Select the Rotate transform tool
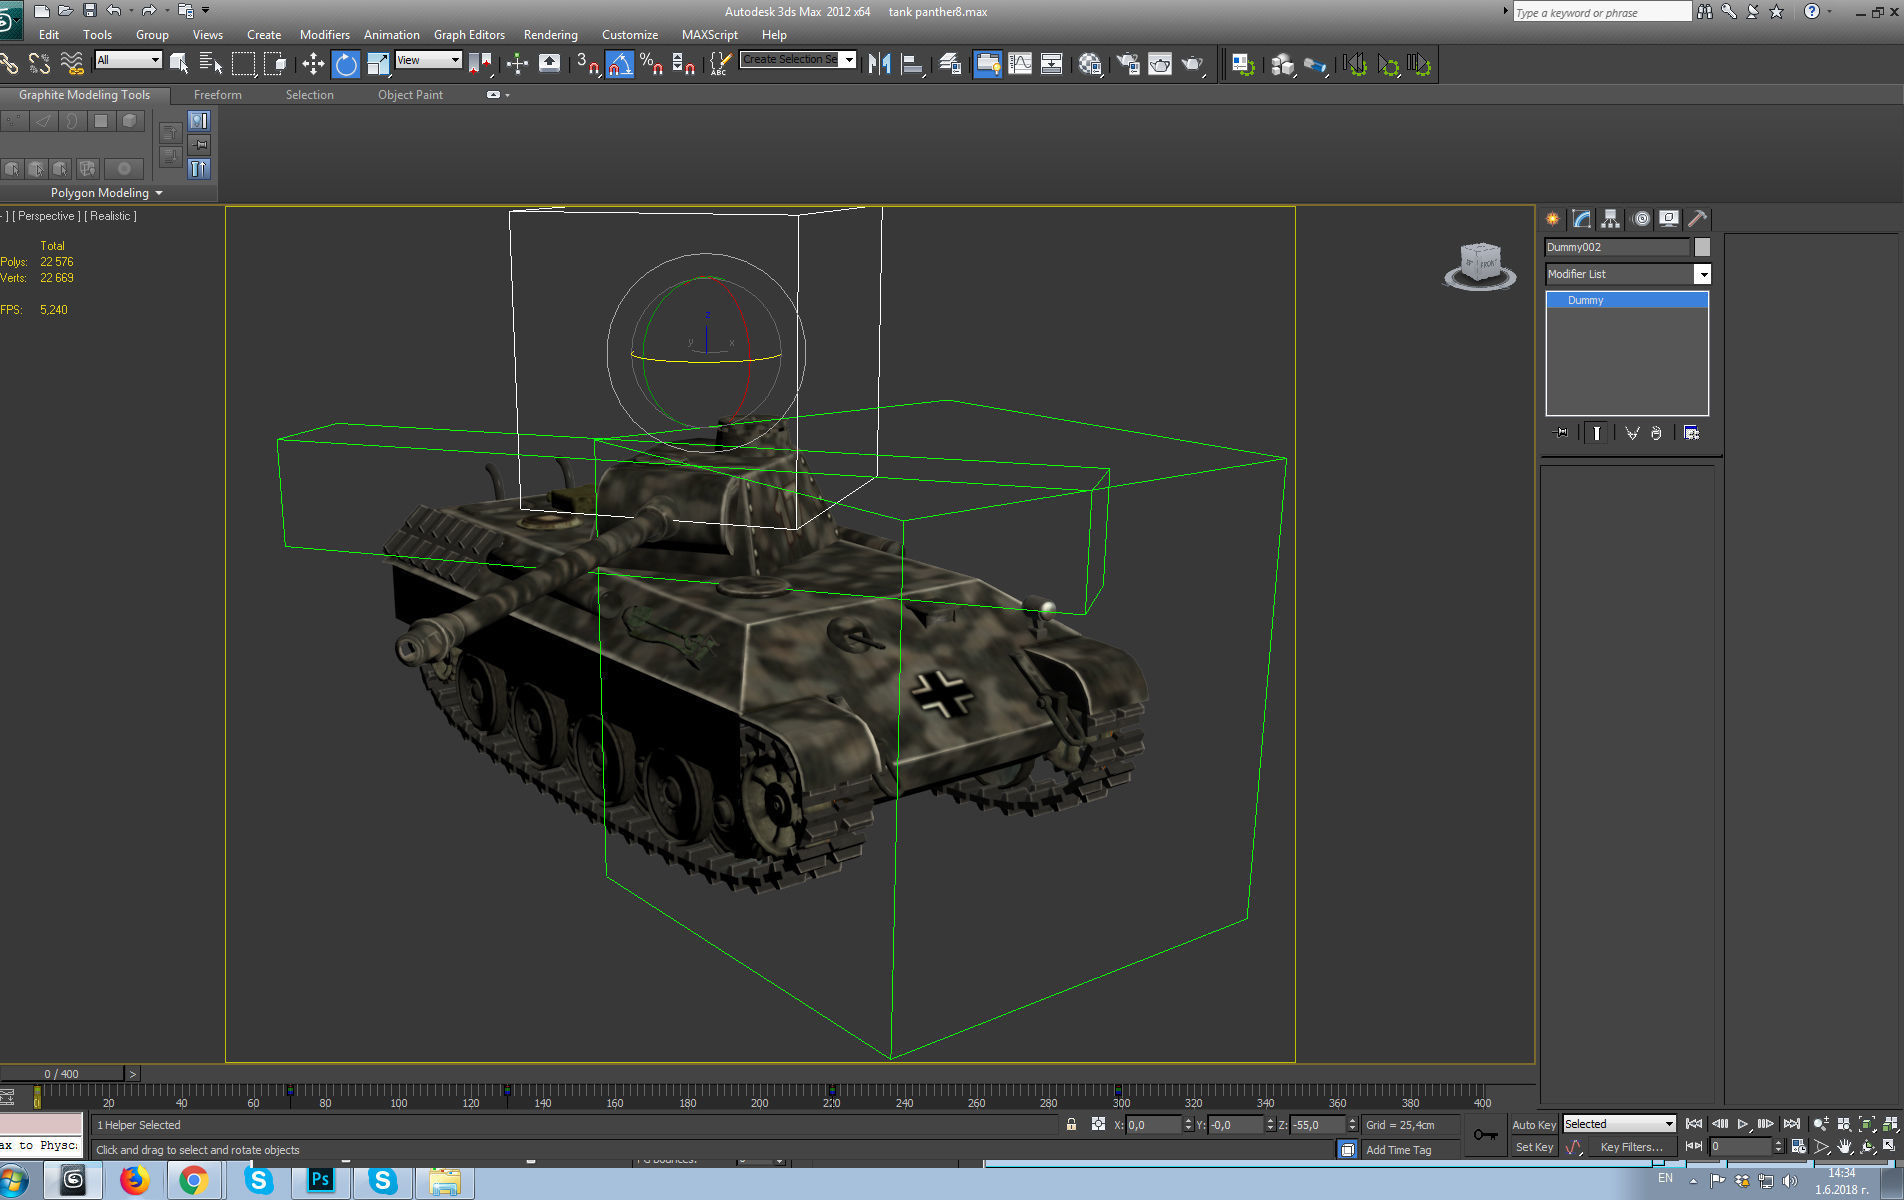This screenshot has height=1200, width=1904. 345,64
